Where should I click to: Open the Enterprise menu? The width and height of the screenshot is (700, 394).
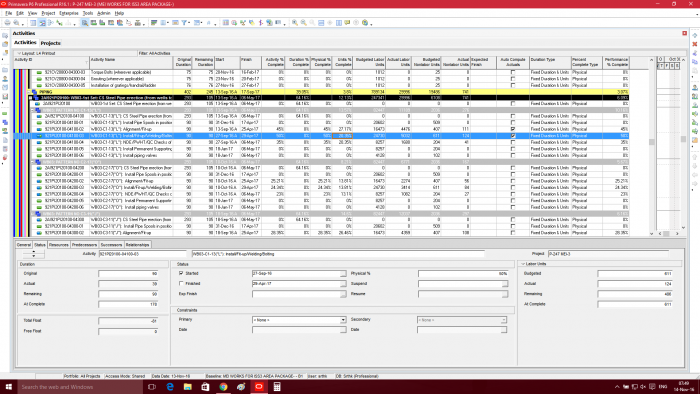pyautogui.click(x=69, y=13)
